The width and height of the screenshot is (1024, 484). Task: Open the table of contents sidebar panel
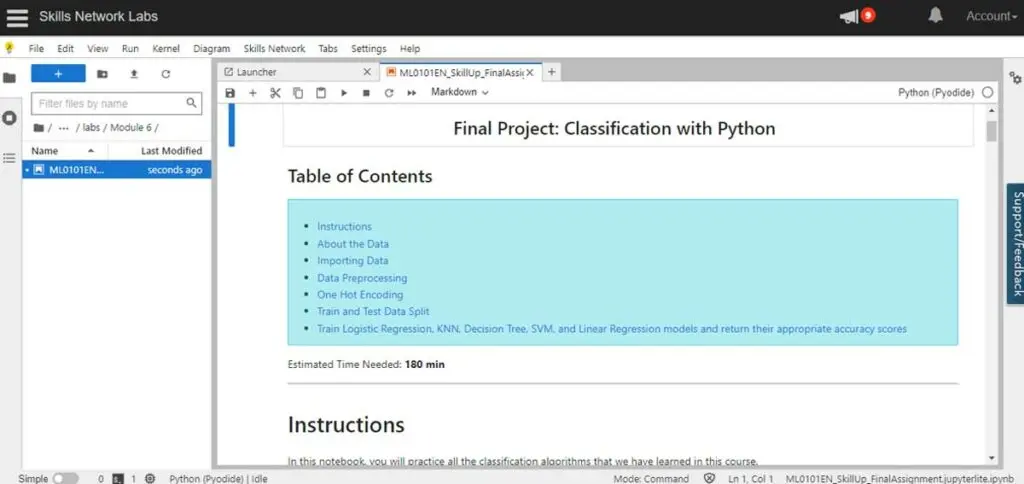click(9, 158)
